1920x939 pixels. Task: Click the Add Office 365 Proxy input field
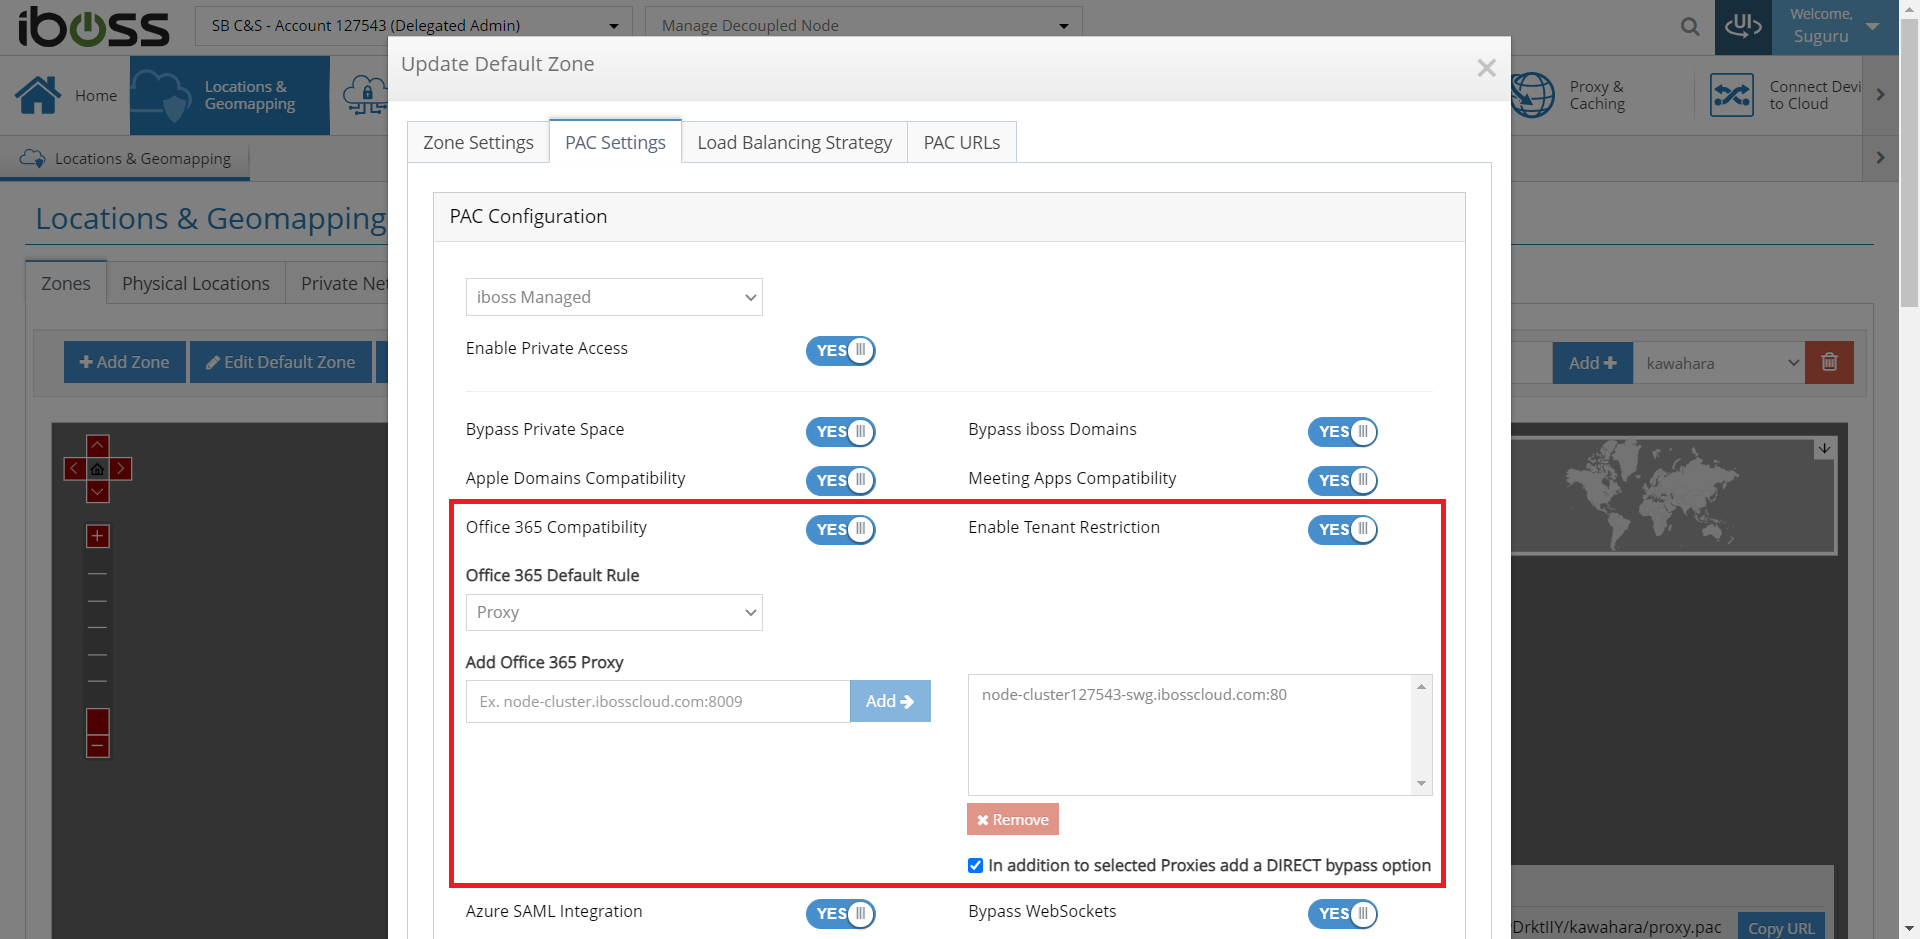click(658, 701)
